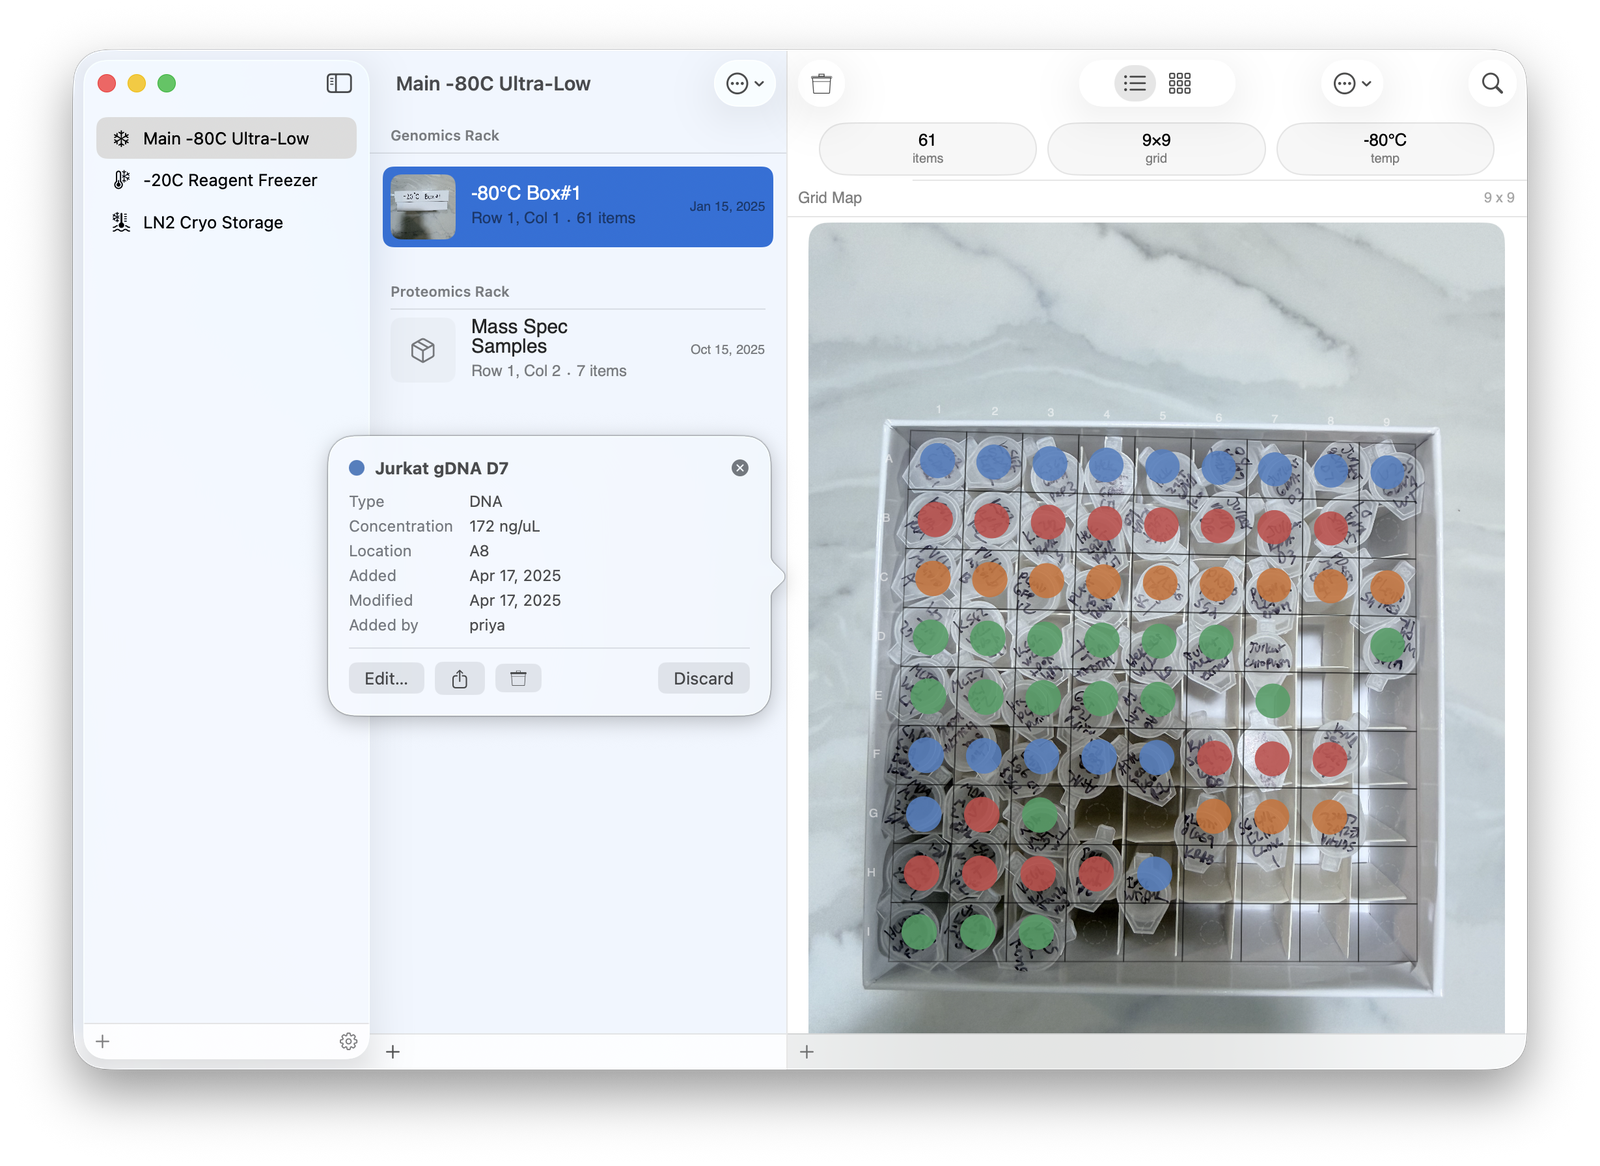
Task: Add a new box with middle plus
Action: coord(393,1052)
